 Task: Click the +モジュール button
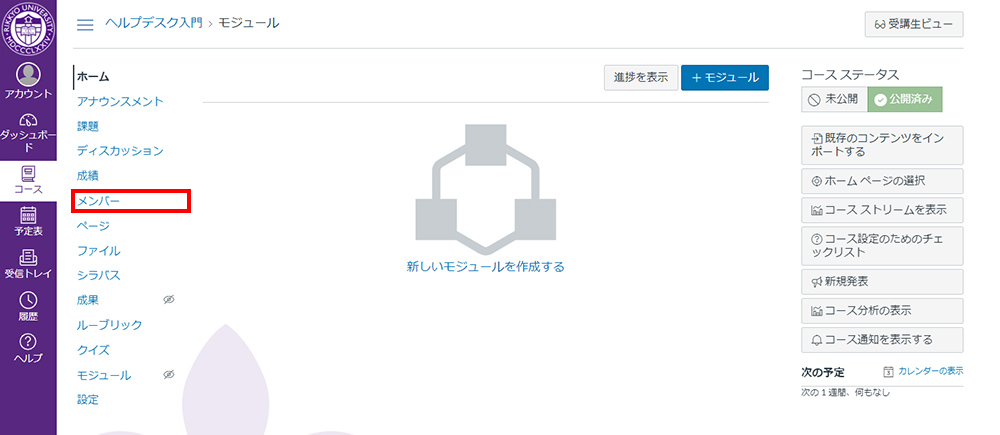[x=724, y=78]
